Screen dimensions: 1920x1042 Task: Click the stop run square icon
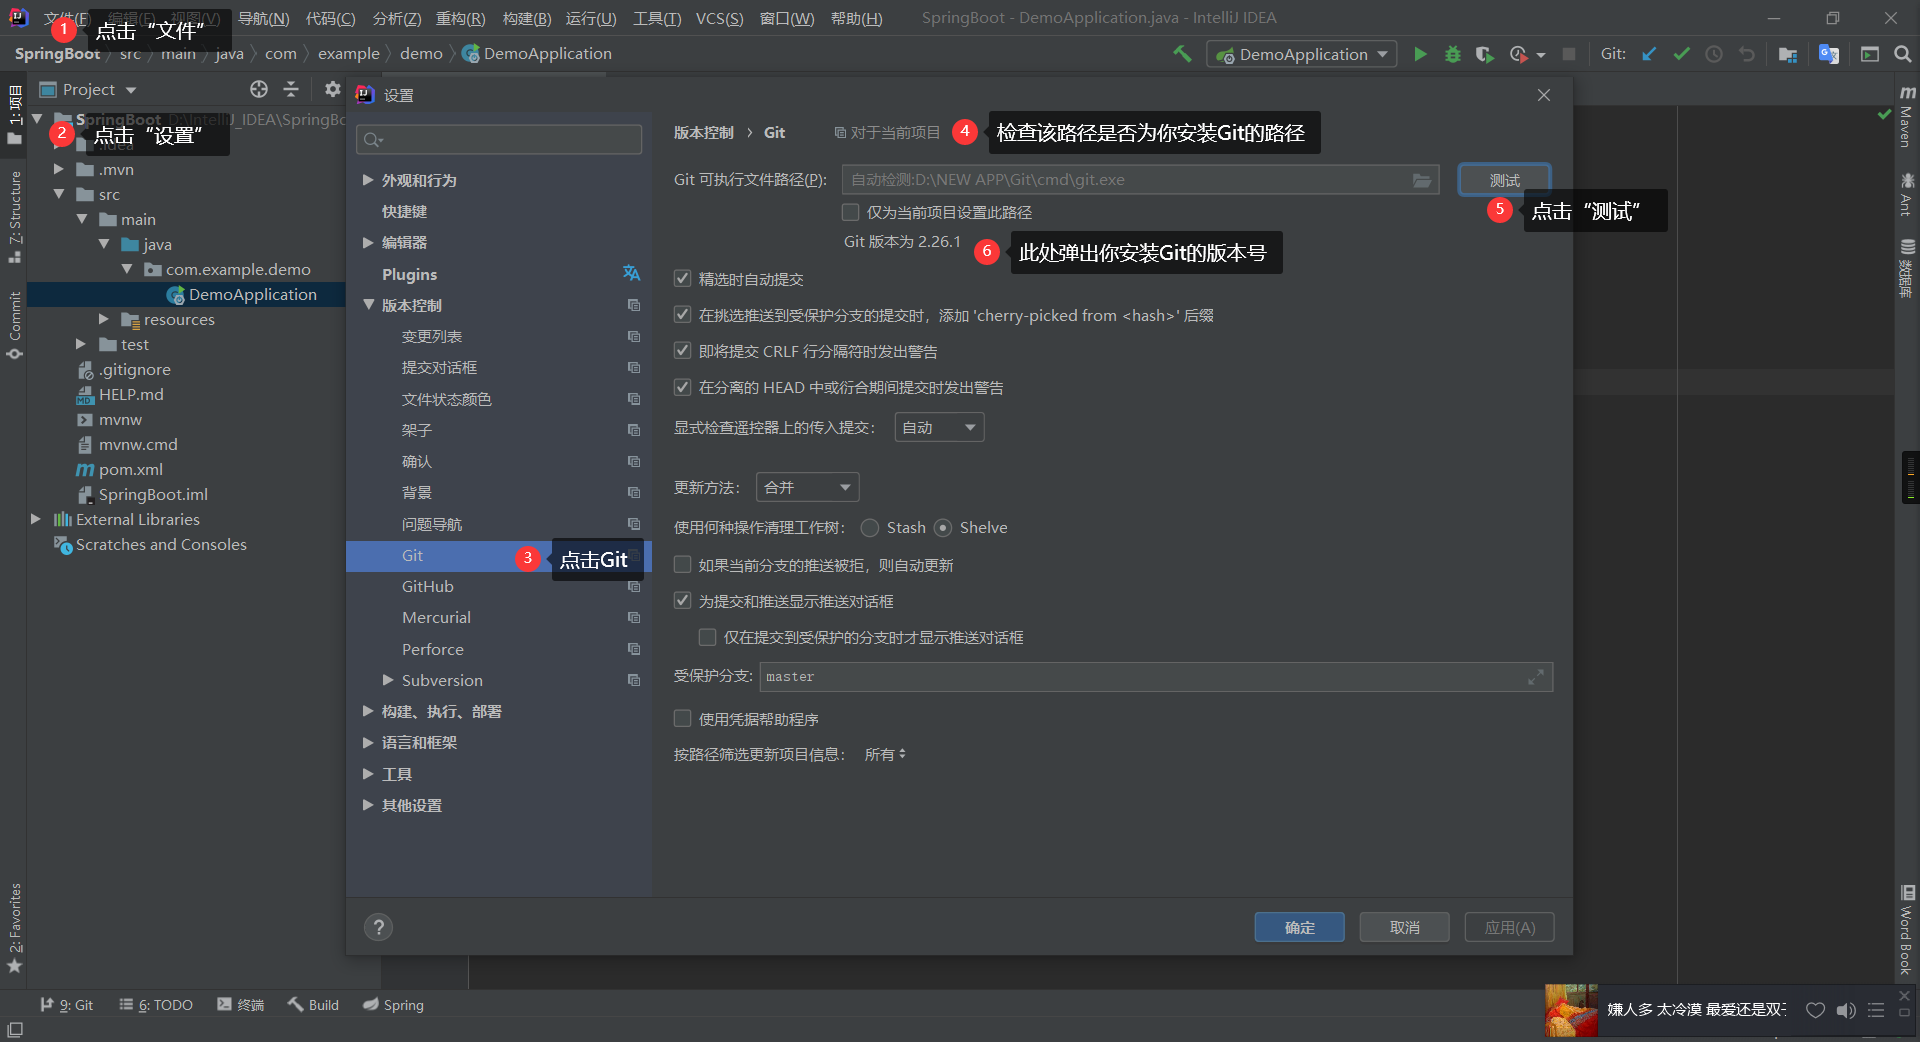1569,54
